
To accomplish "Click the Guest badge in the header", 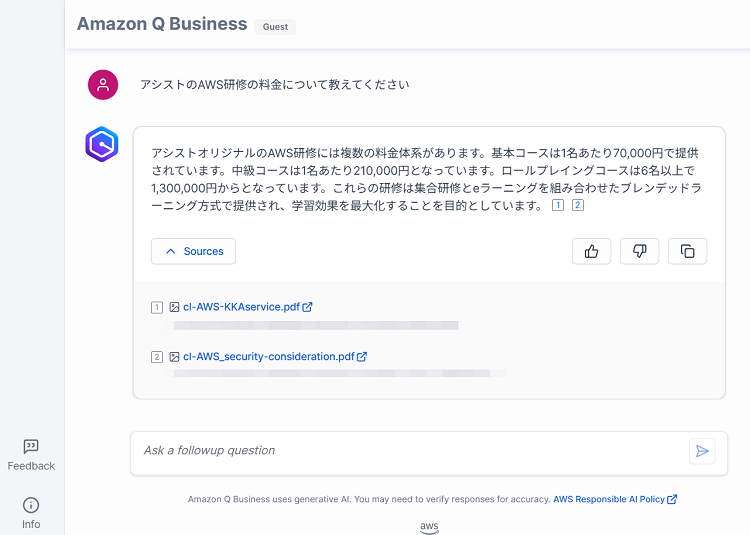I will 275,27.
